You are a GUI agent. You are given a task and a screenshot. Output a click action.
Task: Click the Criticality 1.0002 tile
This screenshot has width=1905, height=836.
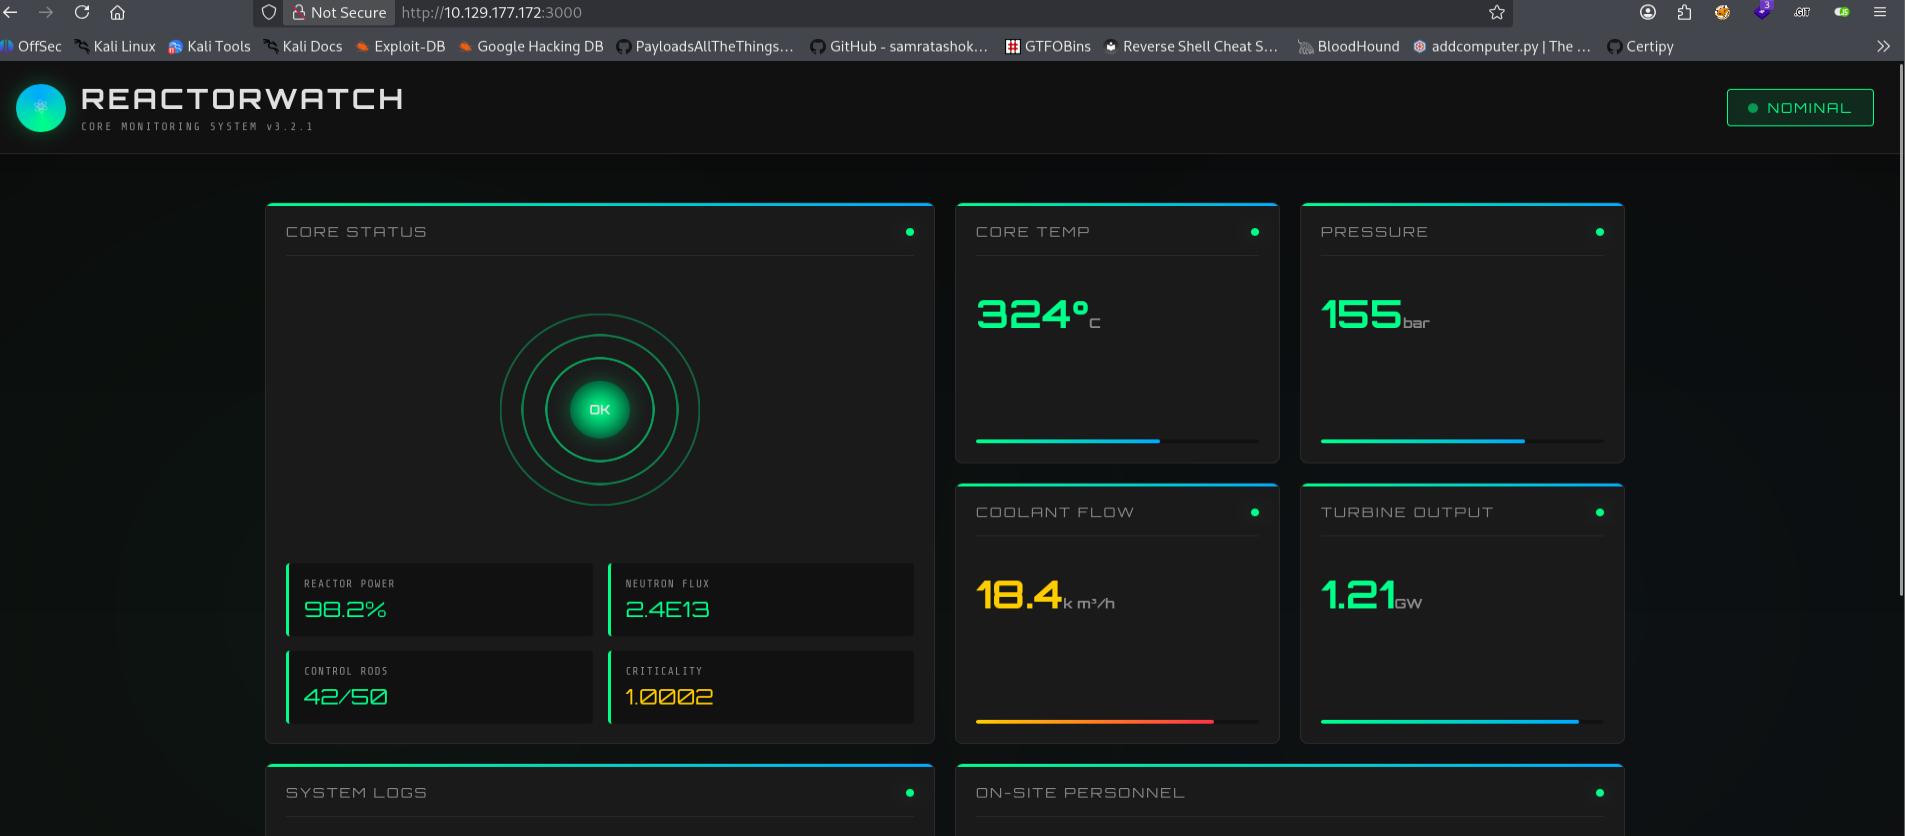point(761,687)
